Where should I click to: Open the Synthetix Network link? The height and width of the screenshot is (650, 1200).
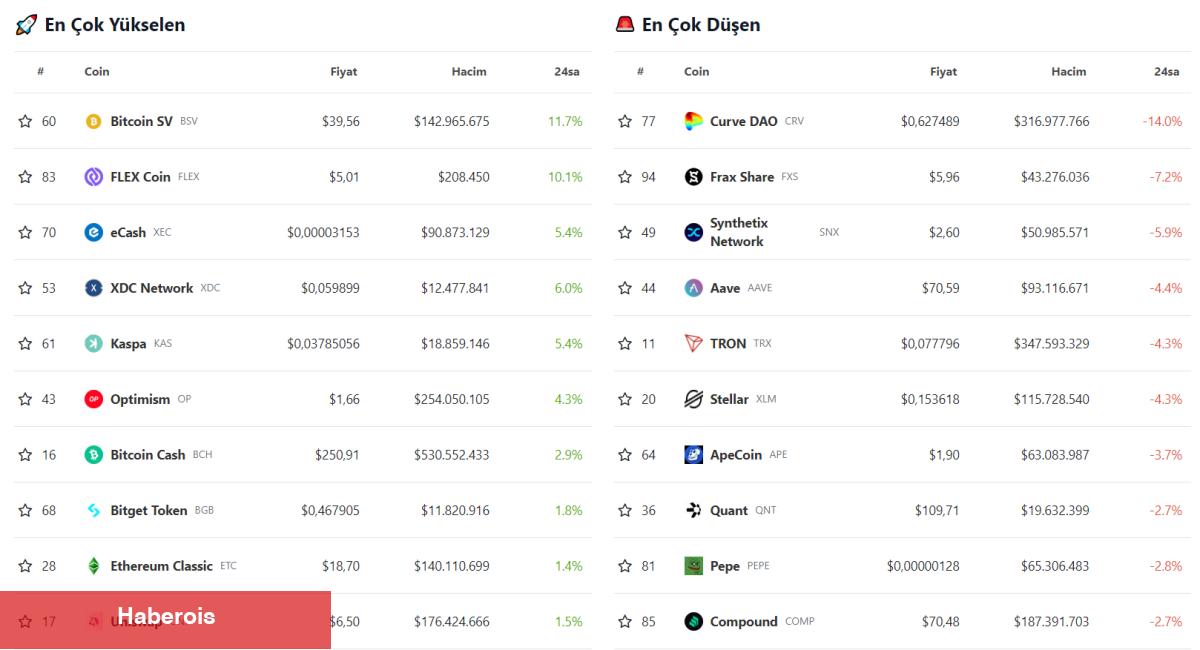(x=738, y=232)
